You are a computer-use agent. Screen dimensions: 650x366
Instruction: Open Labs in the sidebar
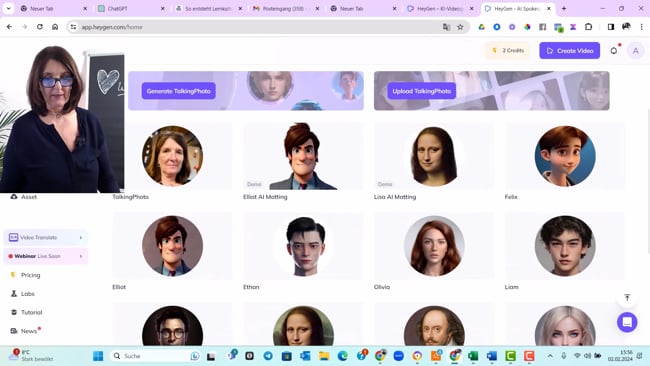(23, 293)
